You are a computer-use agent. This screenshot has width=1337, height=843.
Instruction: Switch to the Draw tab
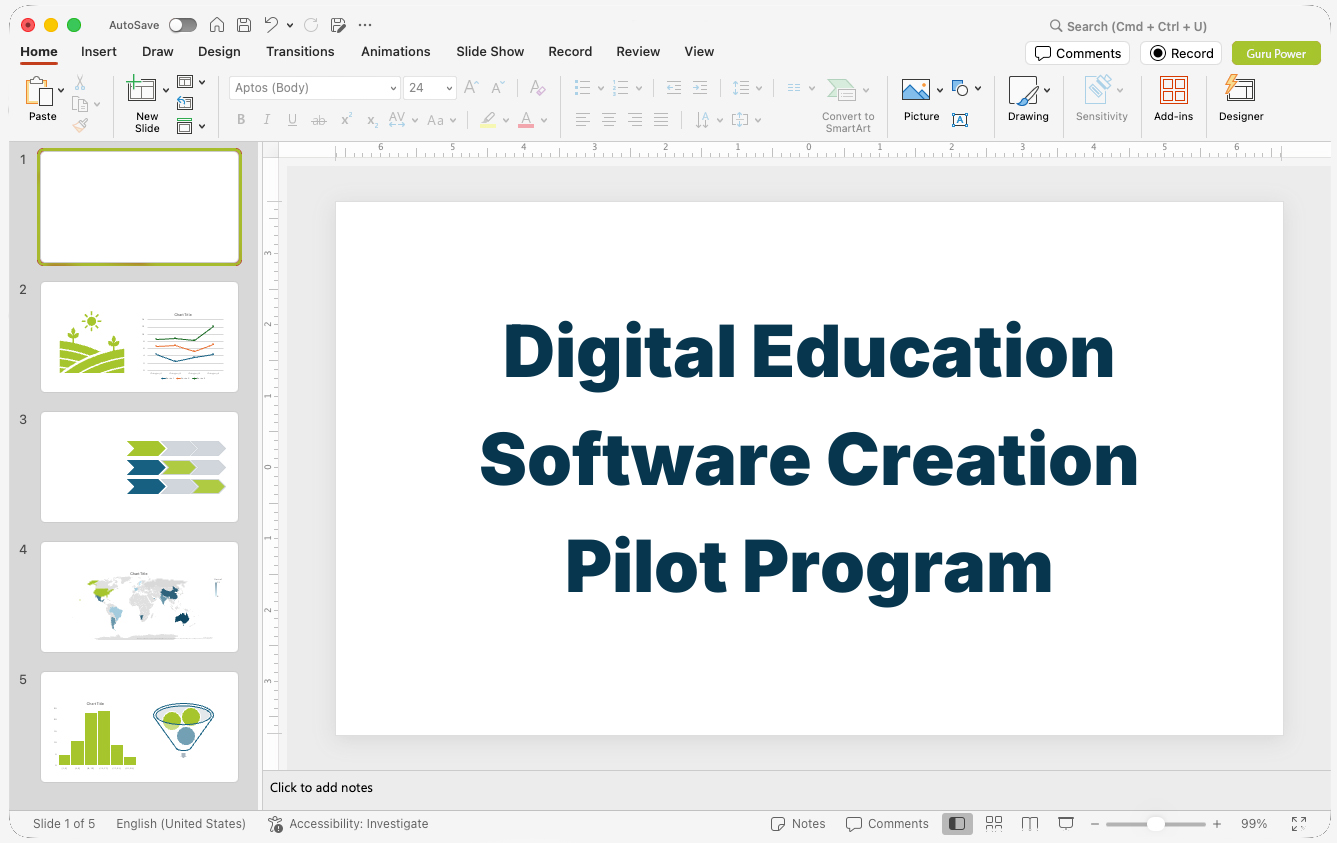tap(158, 51)
